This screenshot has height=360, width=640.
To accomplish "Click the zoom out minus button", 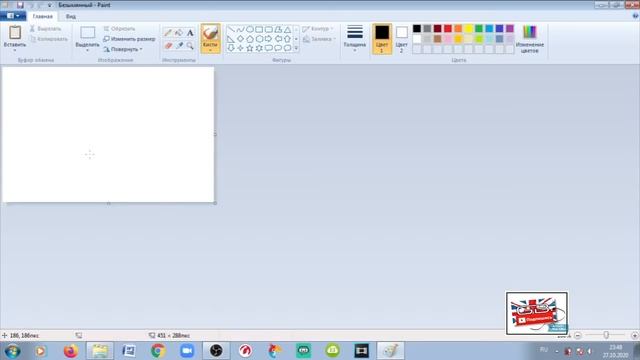I will [578, 336].
